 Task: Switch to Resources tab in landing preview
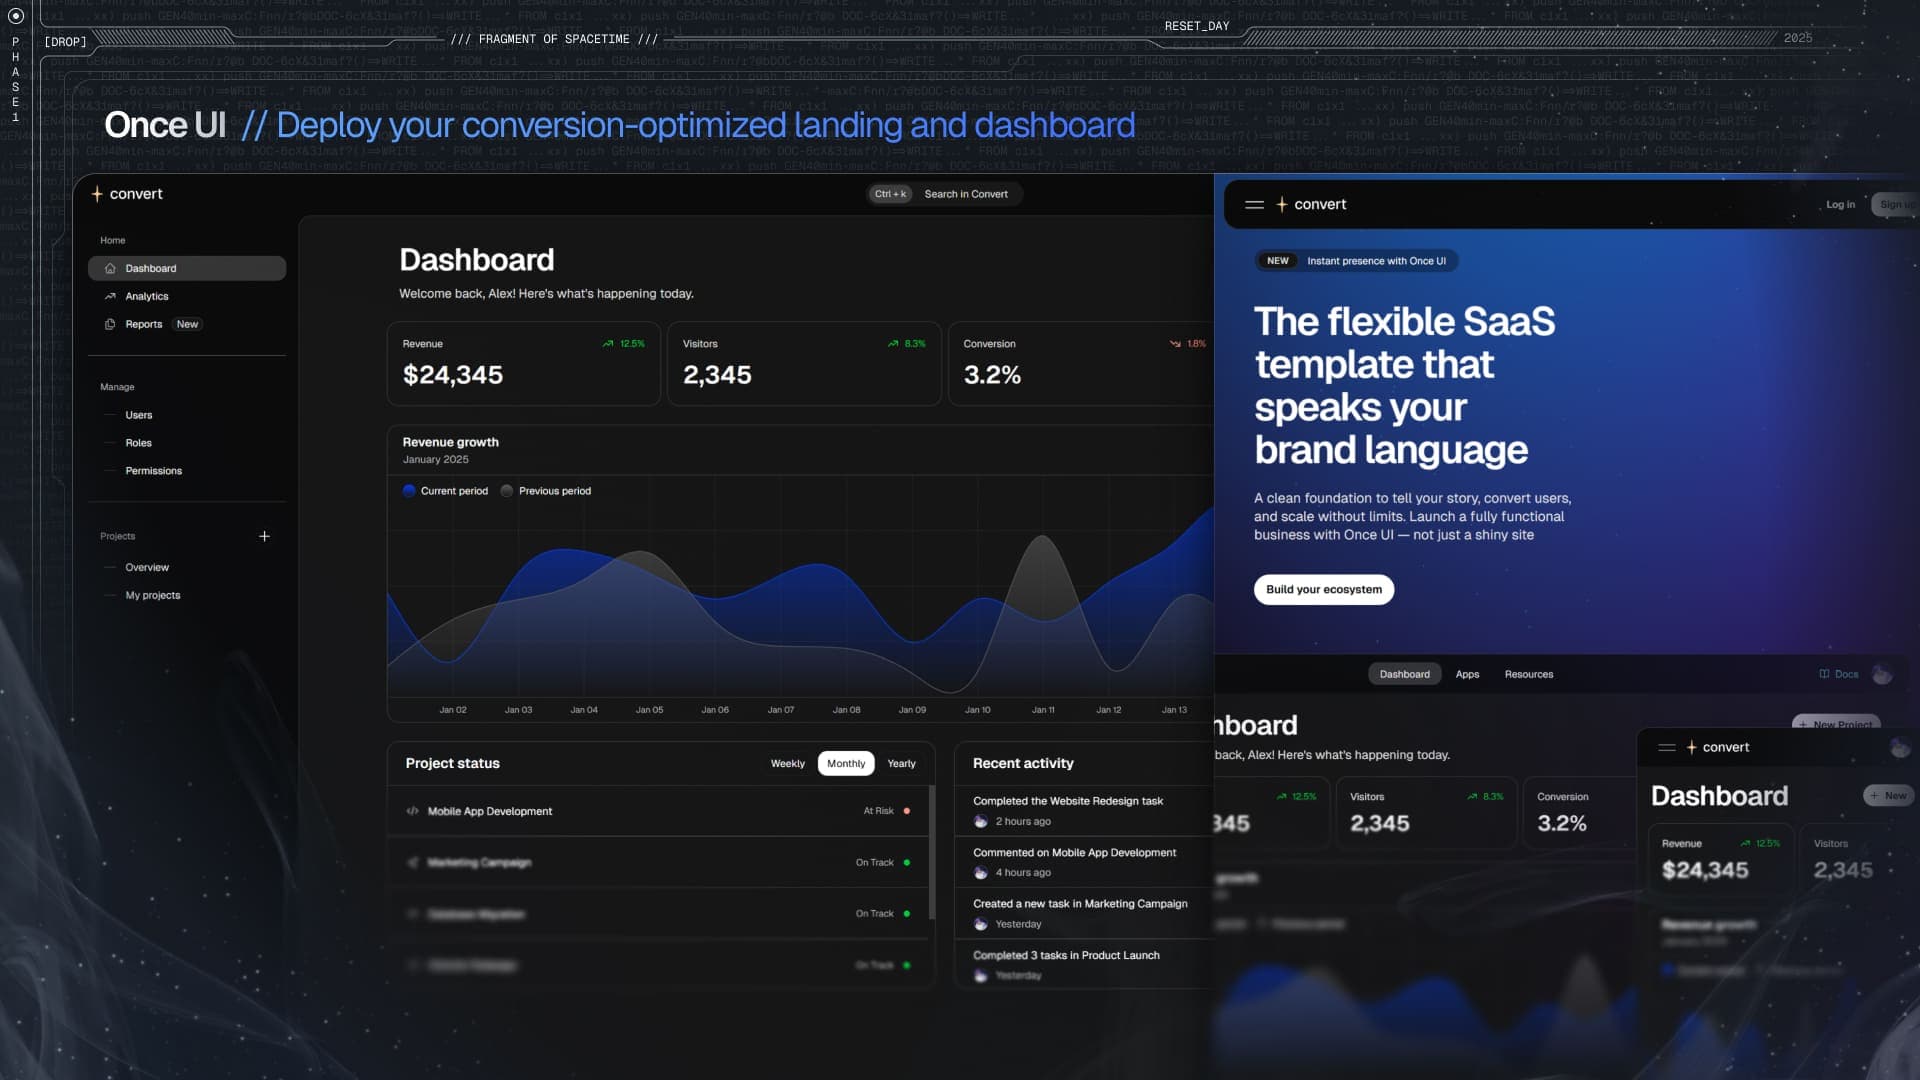1529,674
